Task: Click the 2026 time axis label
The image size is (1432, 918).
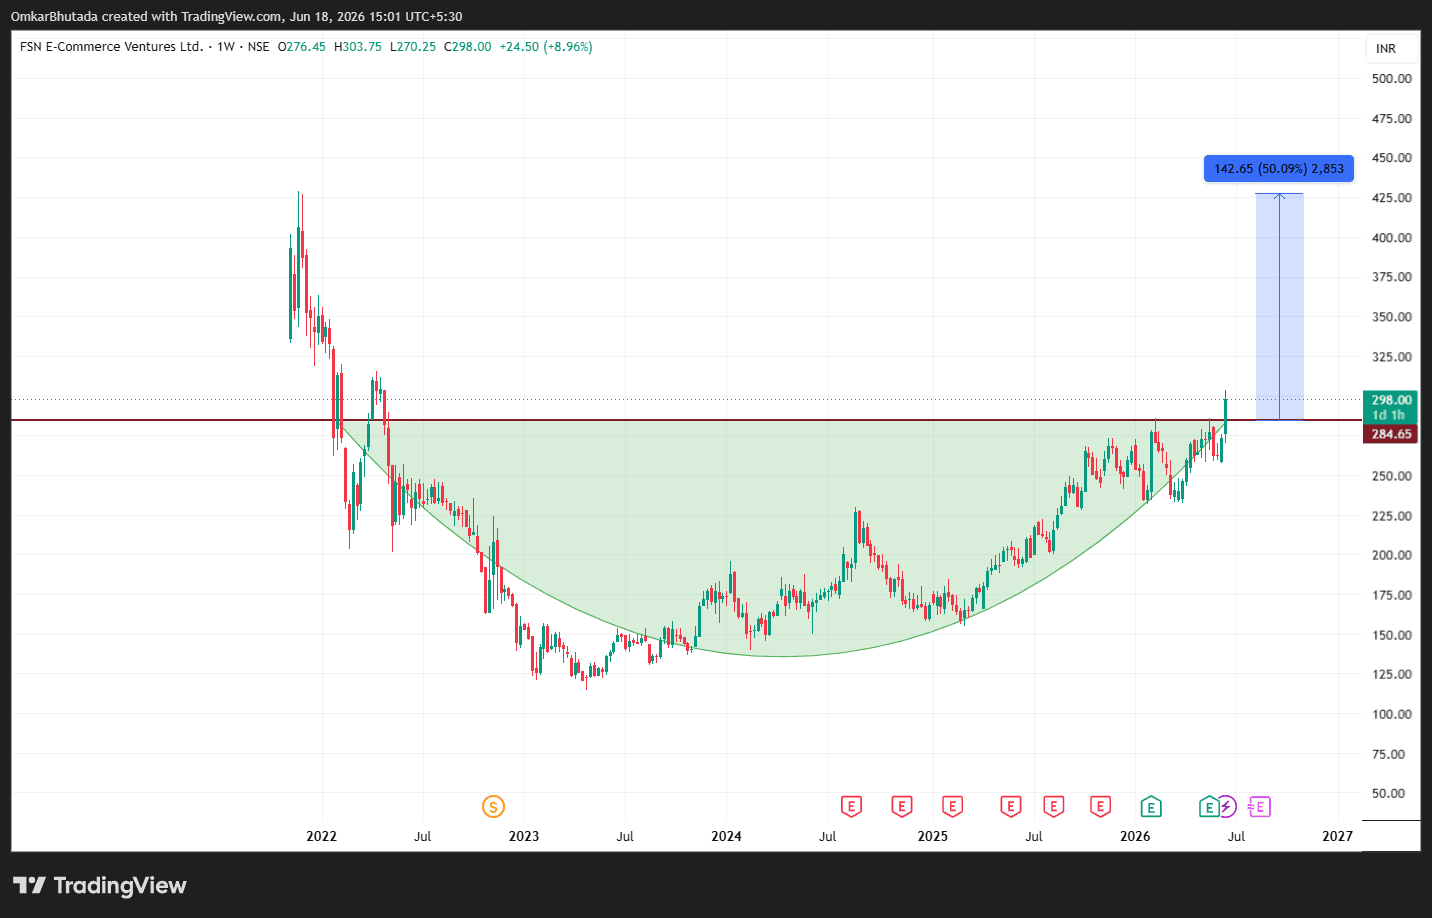Action: point(1135,836)
